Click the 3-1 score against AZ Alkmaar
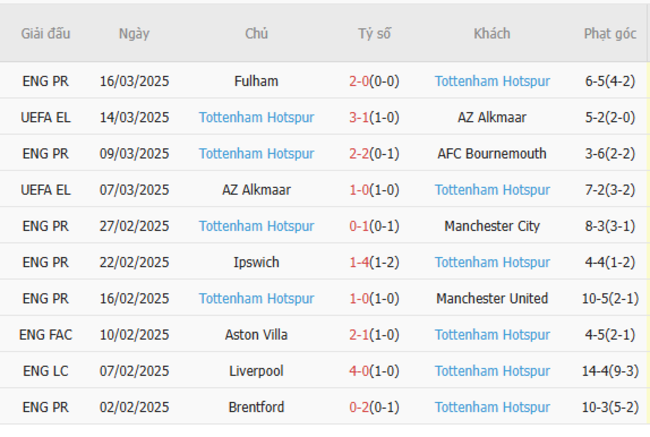 (x=359, y=117)
